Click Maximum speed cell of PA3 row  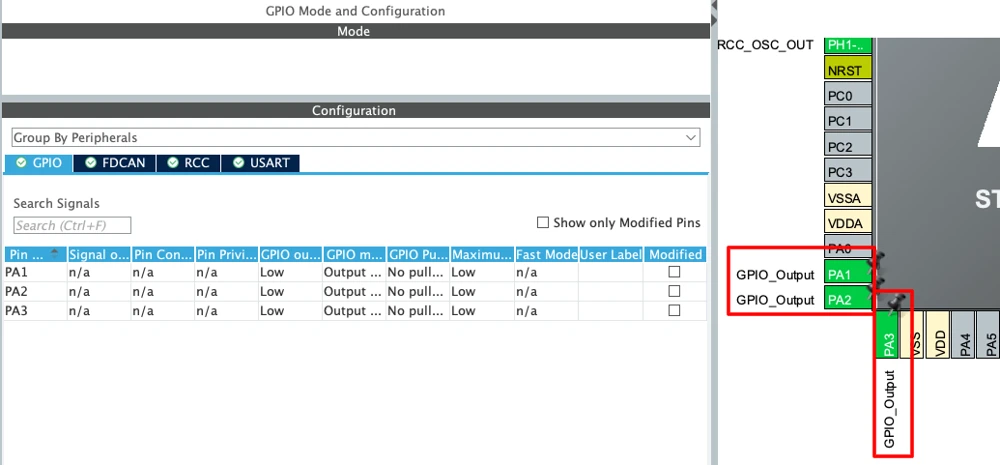tap(482, 311)
